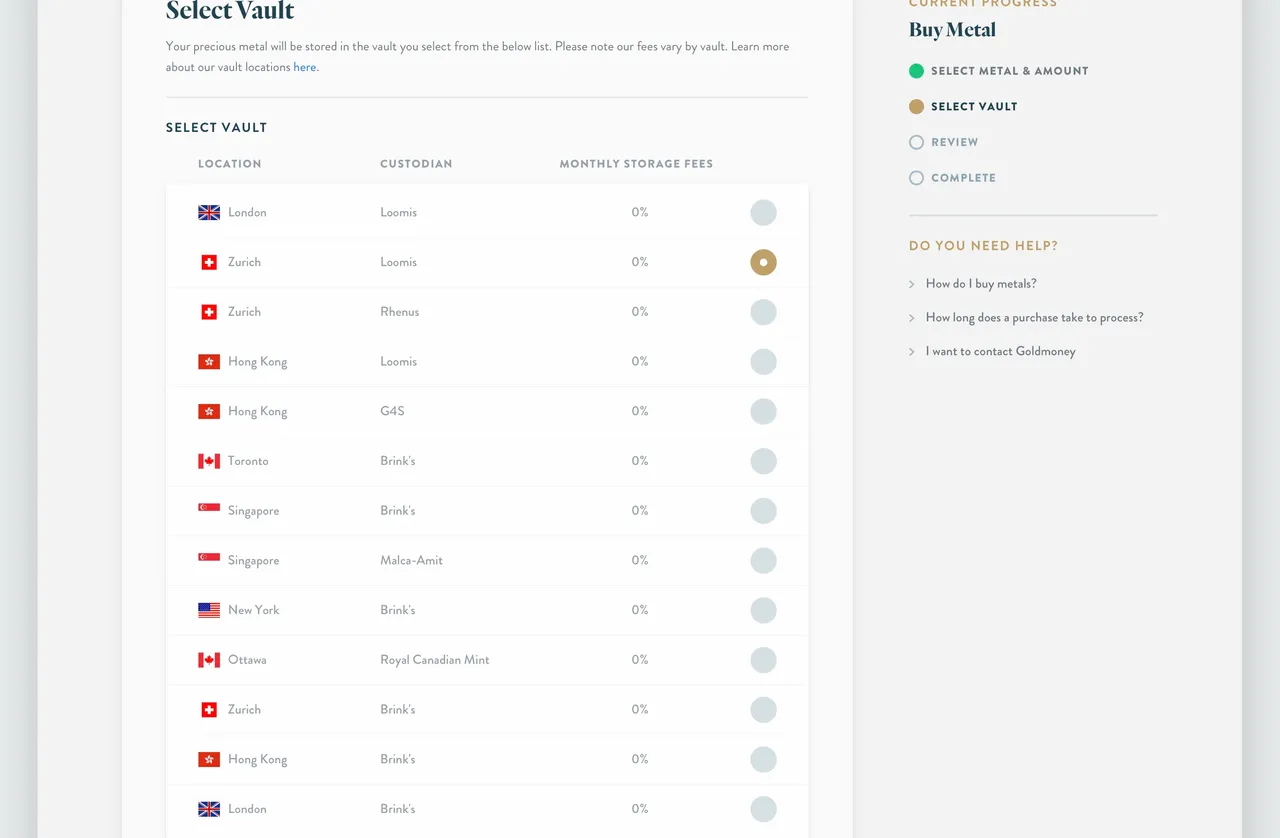Click the Hong Kong flag in the Loomis row

tap(209, 362)
